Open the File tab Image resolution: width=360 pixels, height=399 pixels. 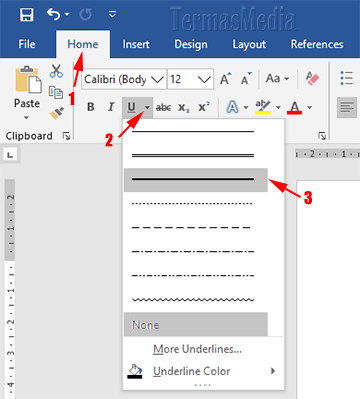pos(27,44)
